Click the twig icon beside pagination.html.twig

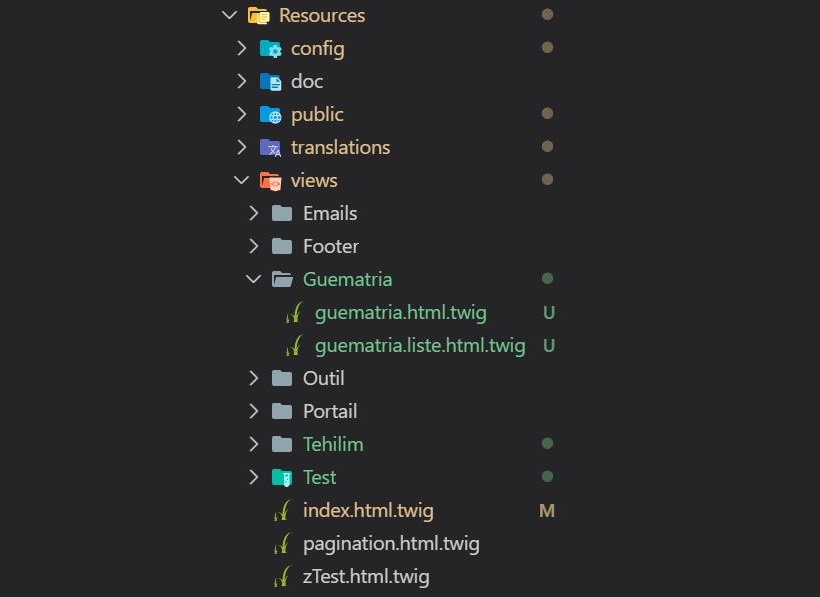282,544
